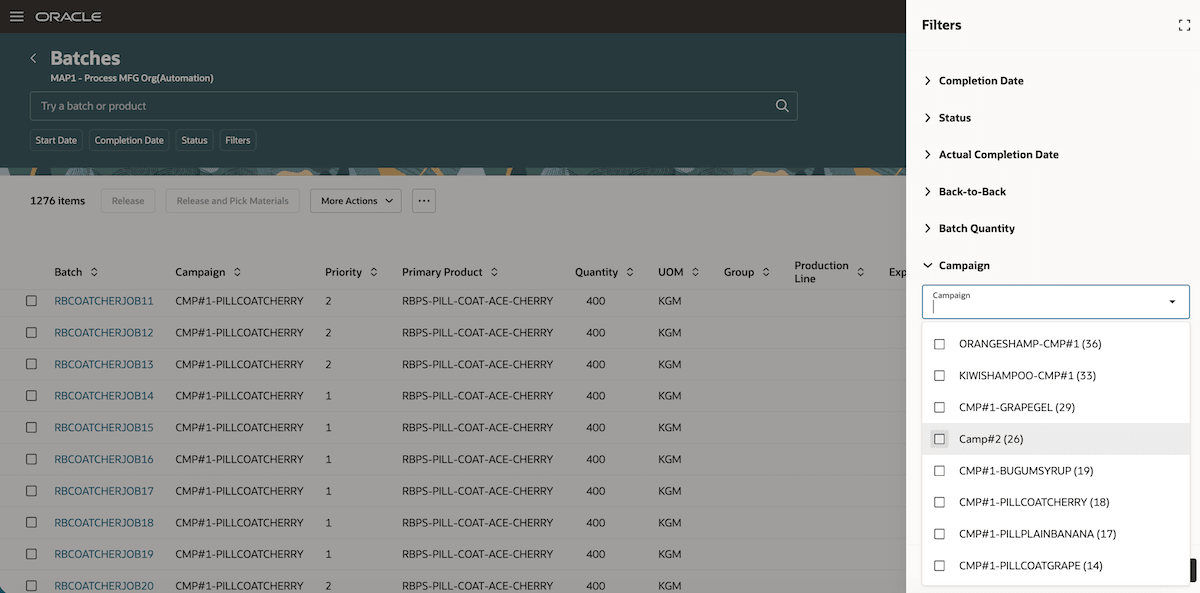Open batch link RBCOATCHERJOB12
This screenshot has width=1200, height=593.
(x=104, y=332)
